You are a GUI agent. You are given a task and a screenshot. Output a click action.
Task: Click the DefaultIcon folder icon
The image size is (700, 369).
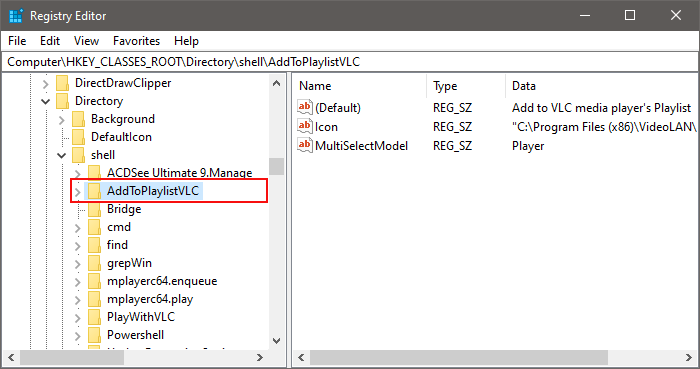(x=79, y=137)
